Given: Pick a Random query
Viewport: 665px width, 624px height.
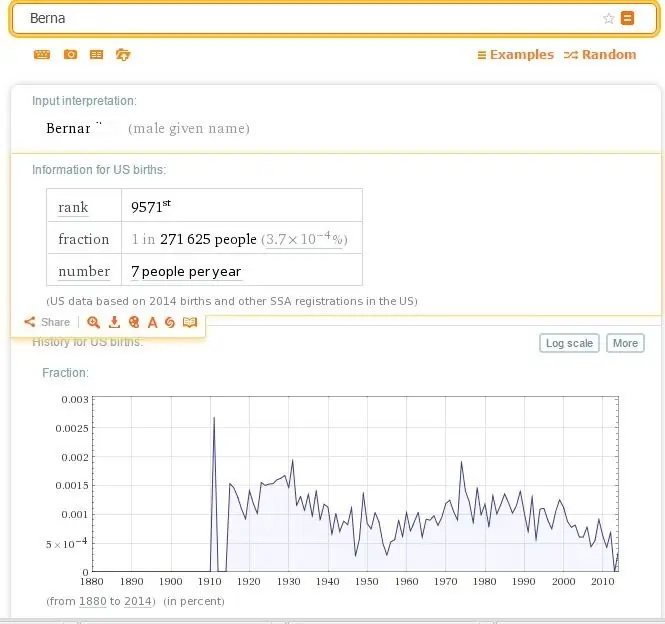Looking at the screenshot, I should [x=600, y=55].
